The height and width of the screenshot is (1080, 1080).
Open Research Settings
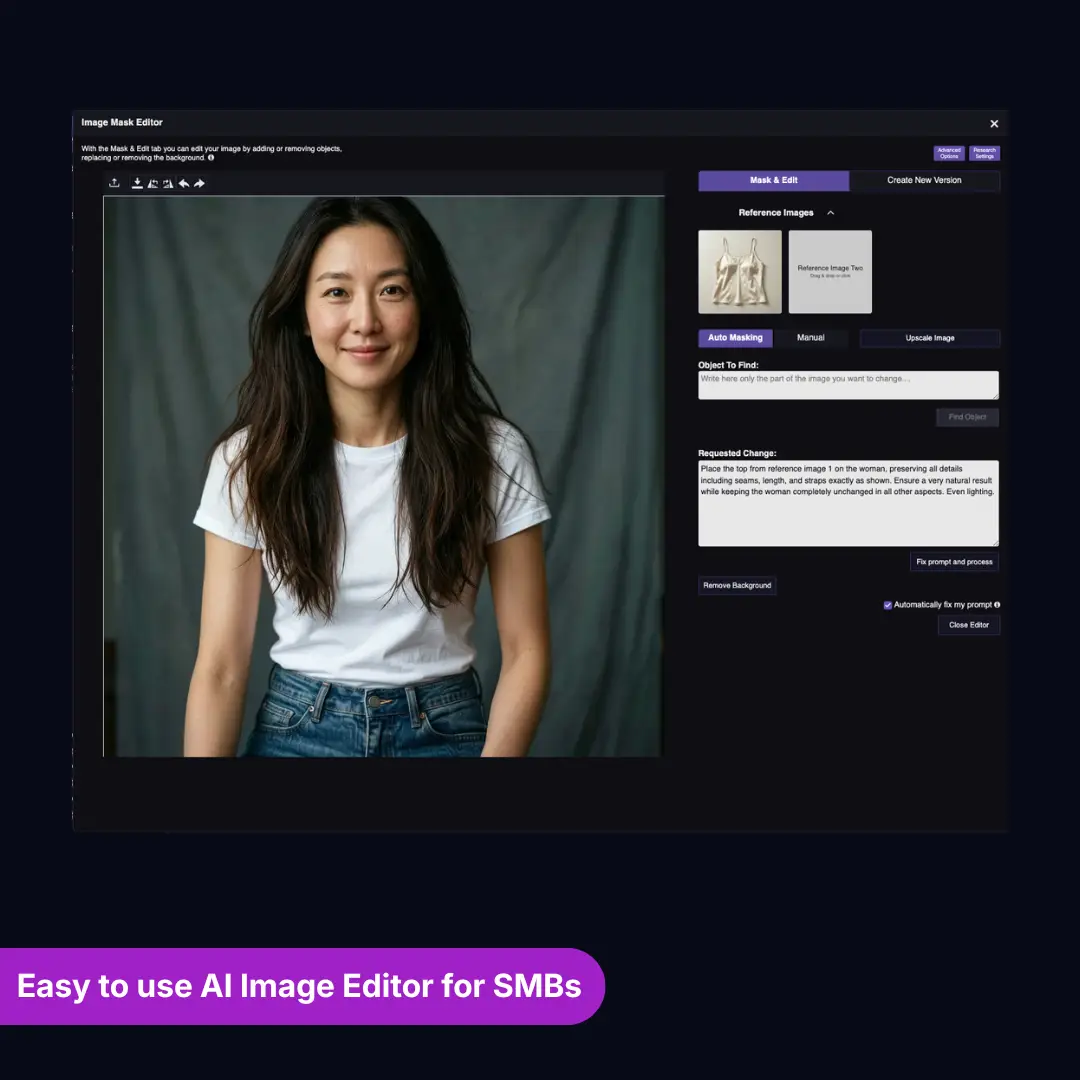pos(984,153)
